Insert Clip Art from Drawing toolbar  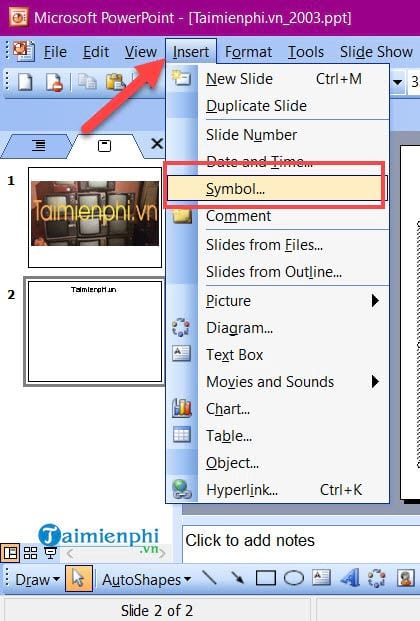coord(405,578)
